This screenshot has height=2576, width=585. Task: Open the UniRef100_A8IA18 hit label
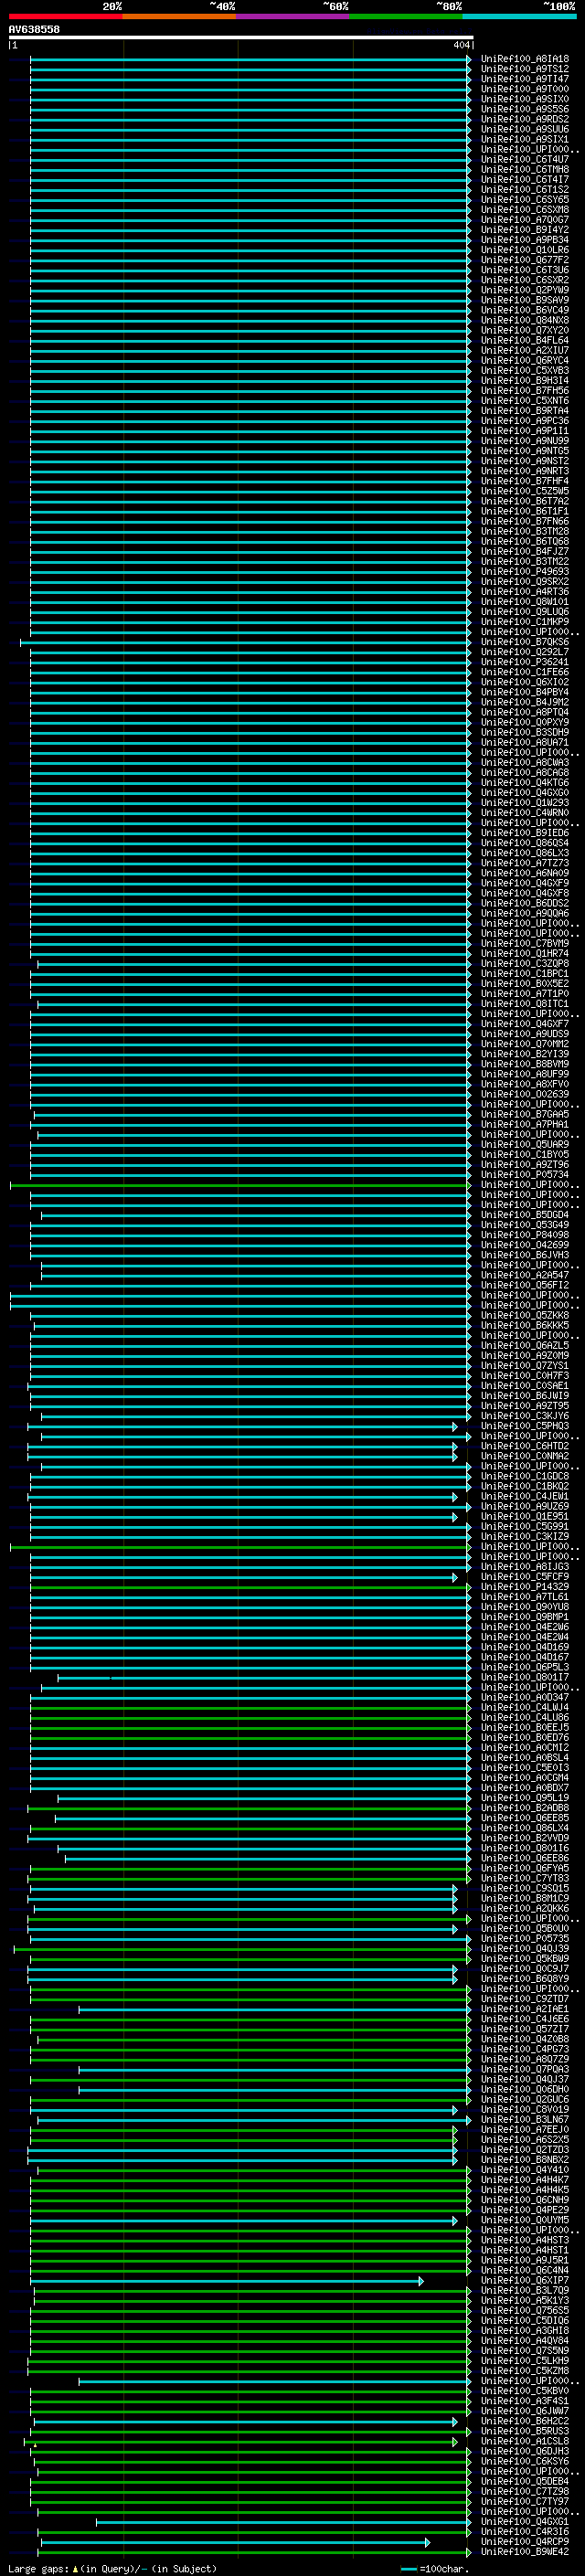coord(524,59)
